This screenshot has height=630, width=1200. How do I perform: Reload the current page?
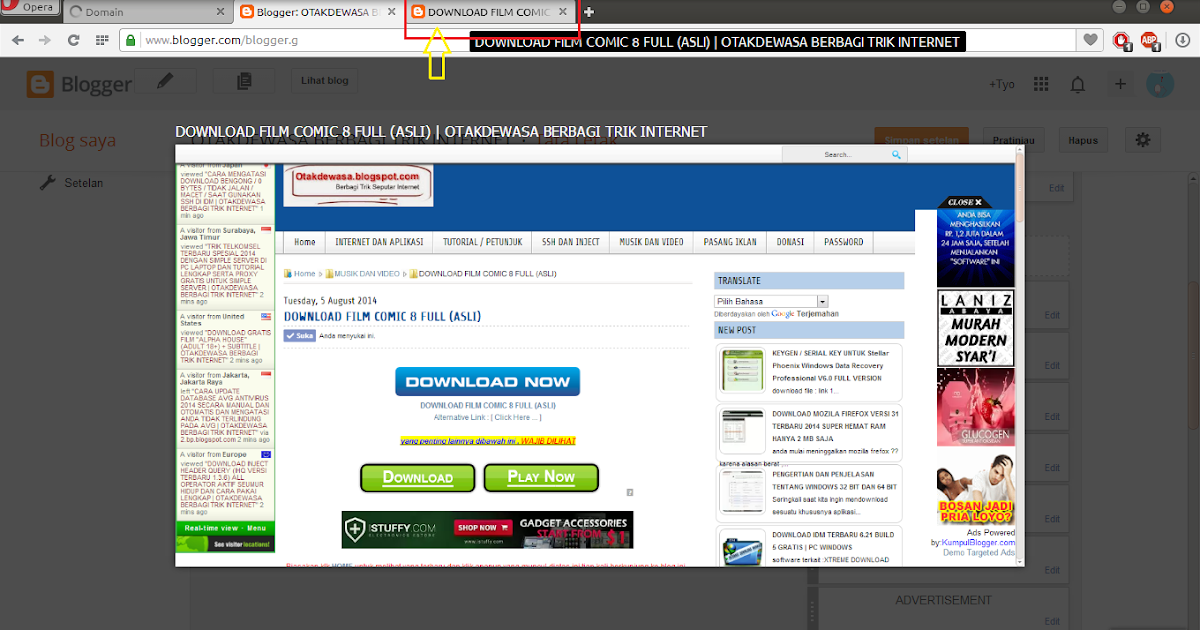pos(73,41)
